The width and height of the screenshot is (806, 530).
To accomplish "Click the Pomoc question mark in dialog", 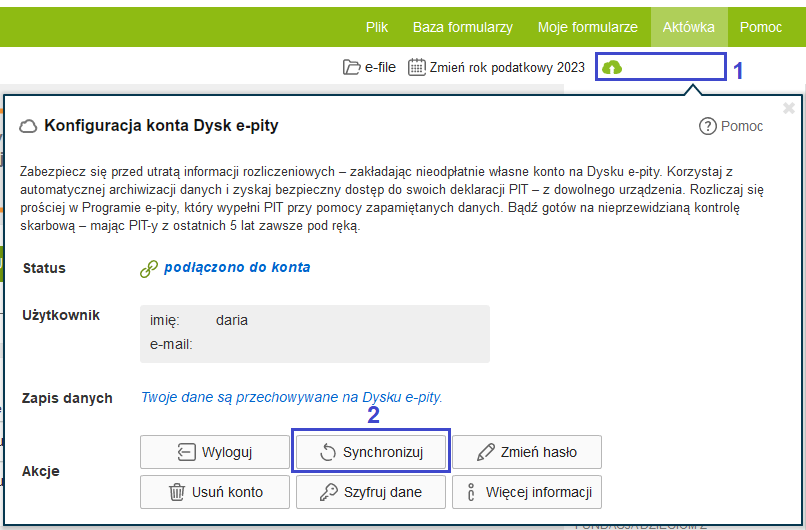I will pyautogui.click(x=708, y=126).
